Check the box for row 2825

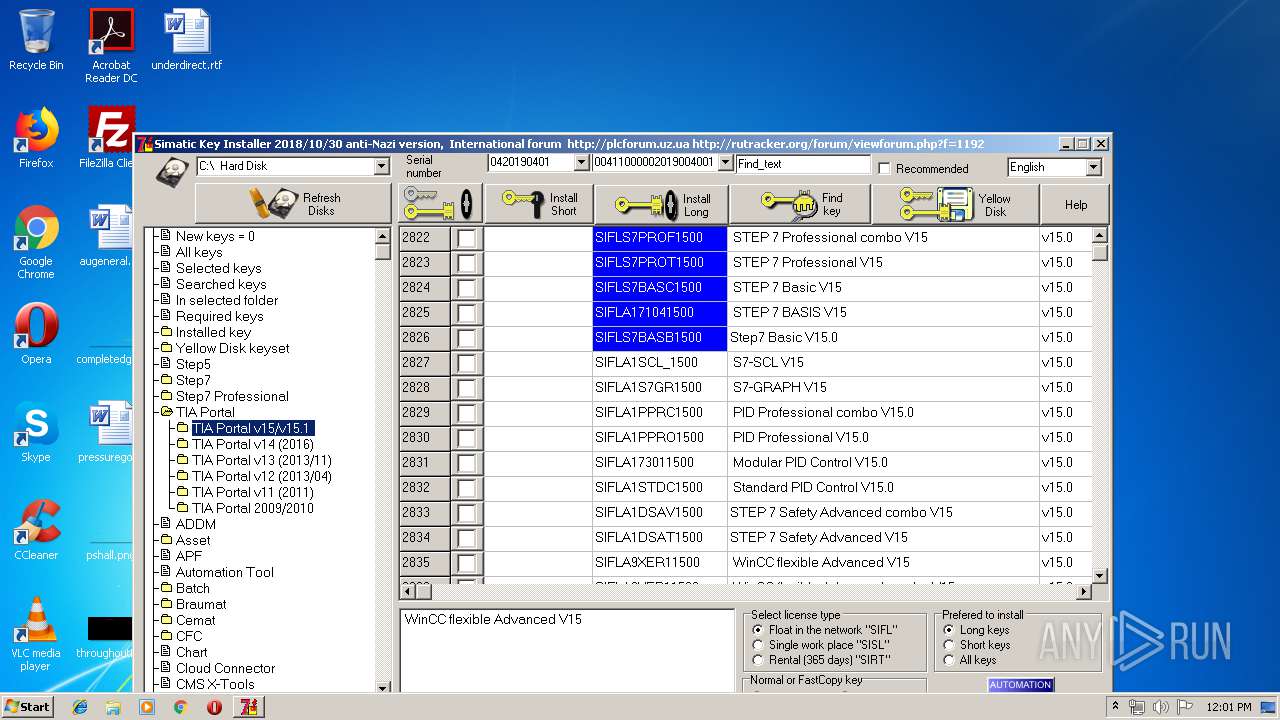coord(467,313)
